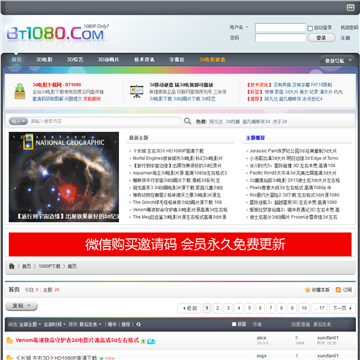Click the forgot password link
Image resolution: width=360 pixels, height=360 pixels.
click(x=349, y=27)
